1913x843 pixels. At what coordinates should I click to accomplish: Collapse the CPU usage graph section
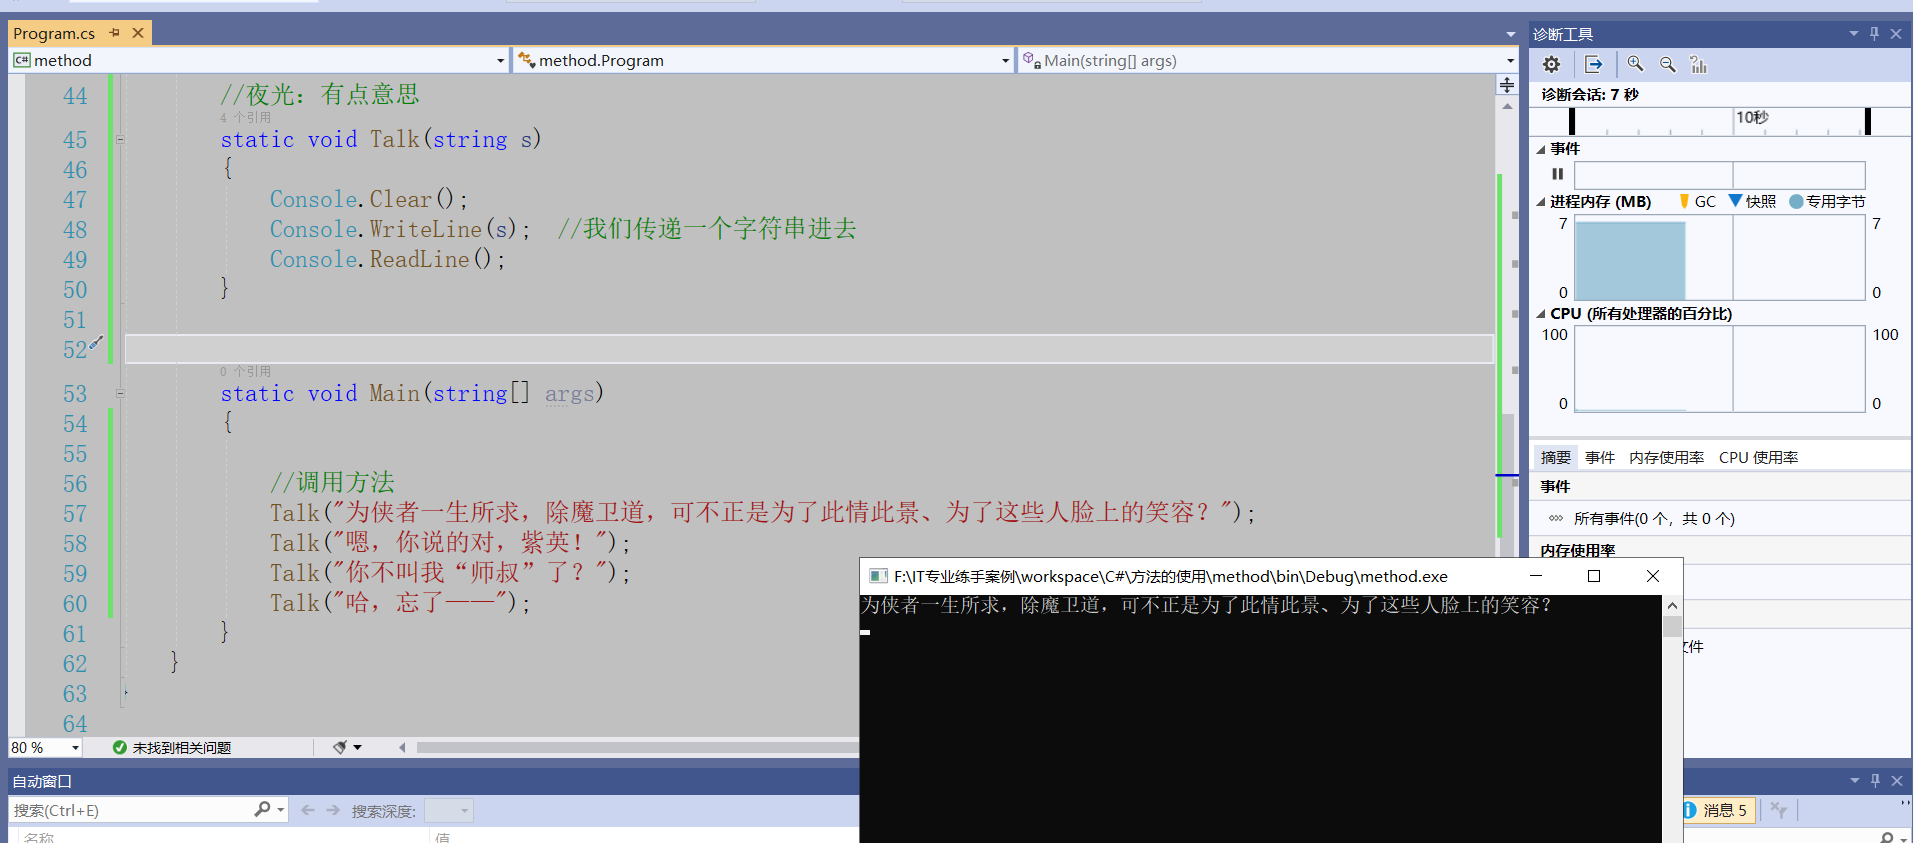click(1541, 314)
